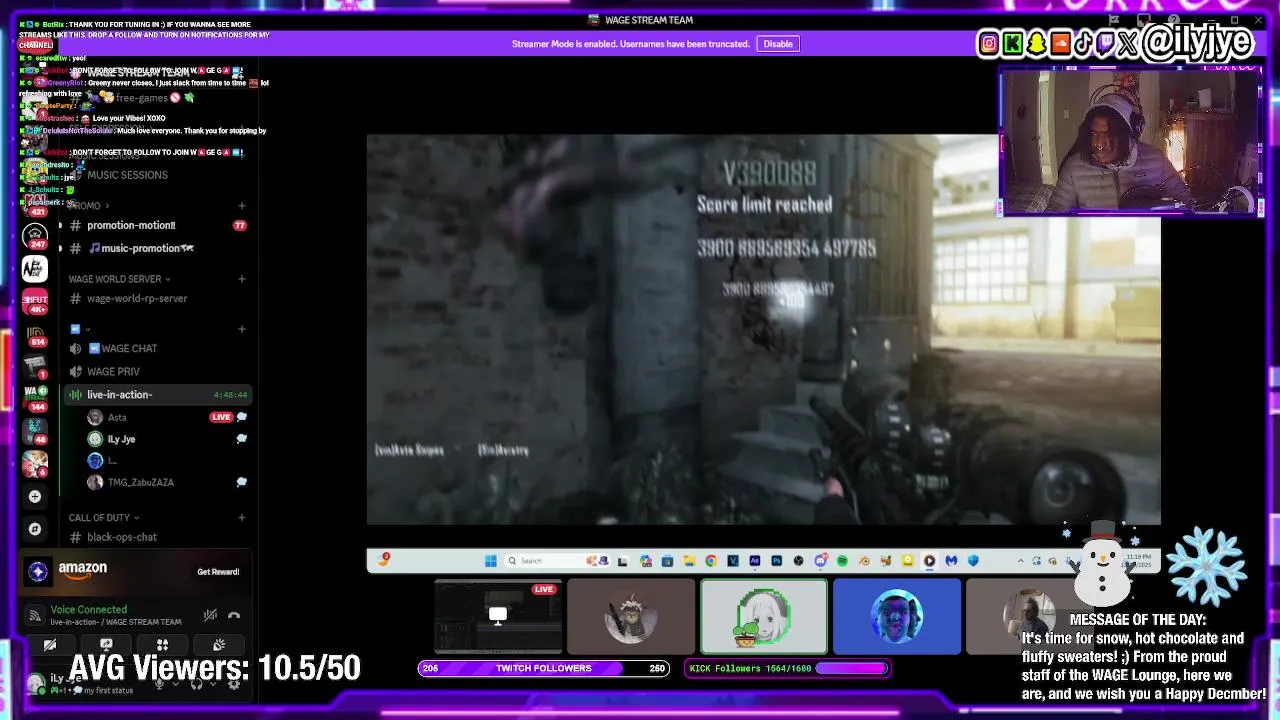The image size is (1280, 720).
Task: Open the Windows Start menu in the shared screen
Action: click(x=491, y=561)
